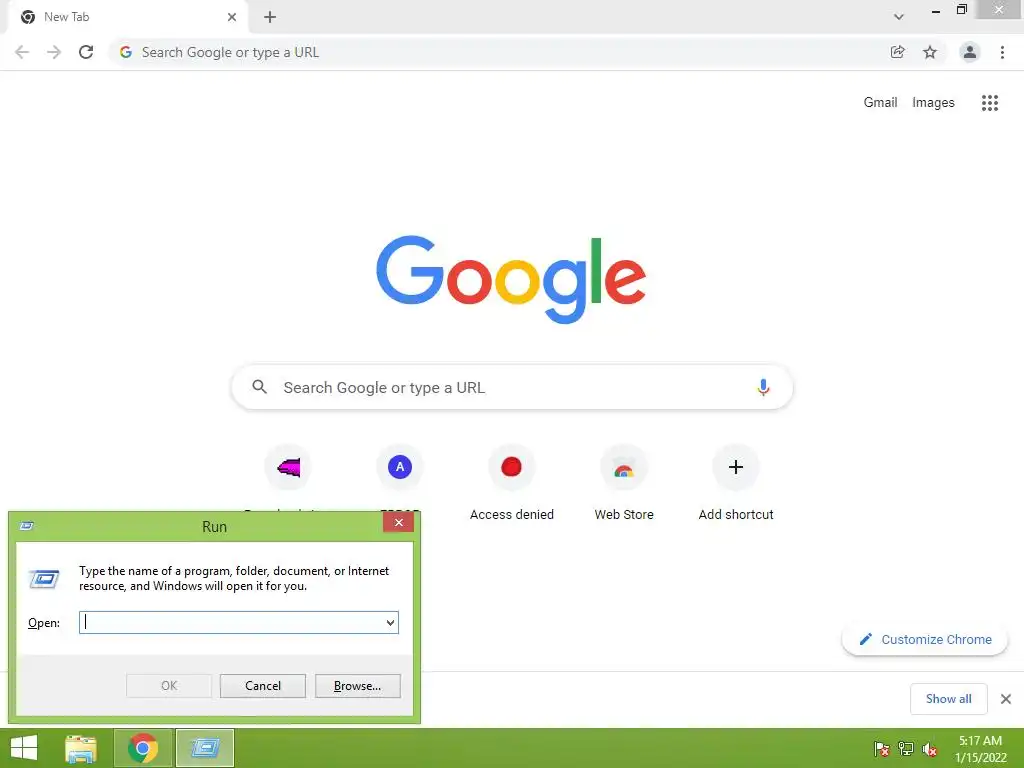Screen dimensions: 1024x768
Task: Click the Google logo
Action: coord(511,280)
